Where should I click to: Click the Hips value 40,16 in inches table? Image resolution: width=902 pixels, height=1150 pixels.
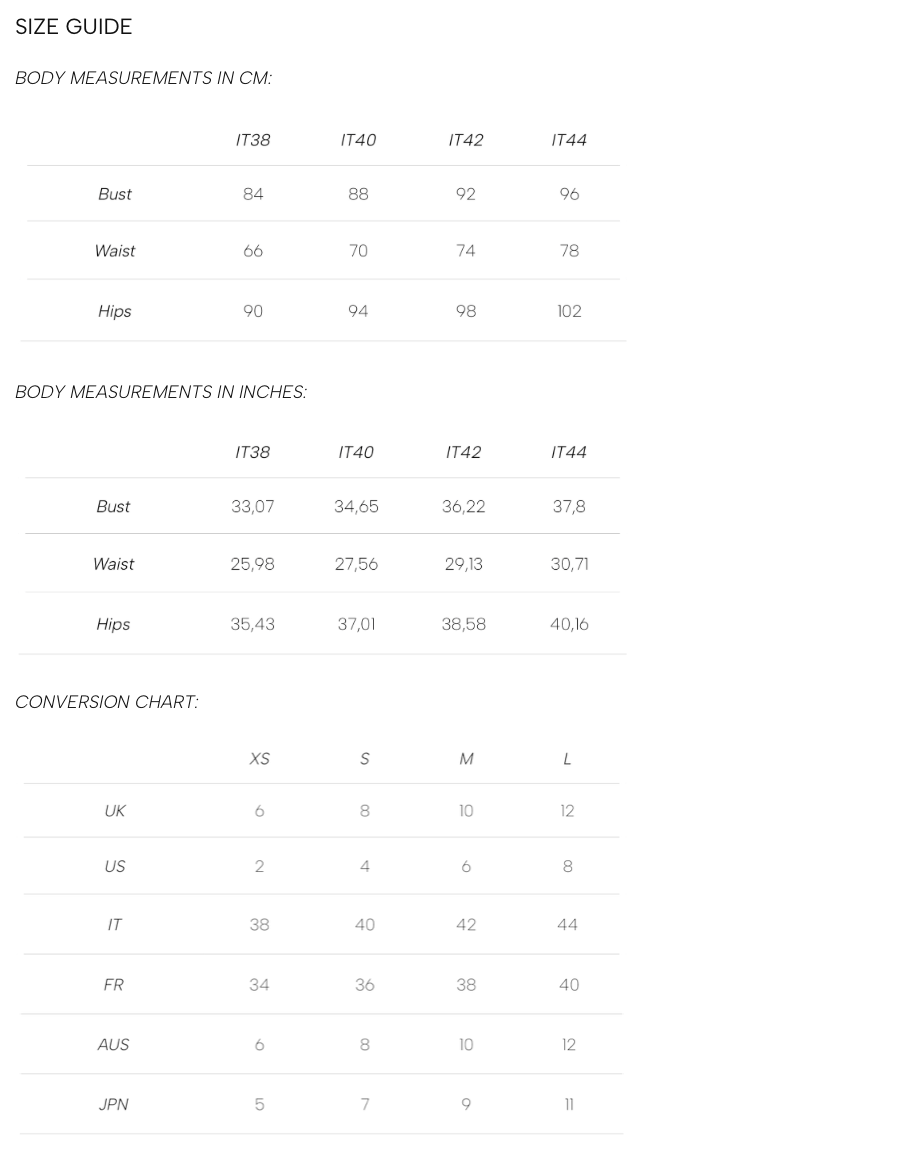coord(569,624)
